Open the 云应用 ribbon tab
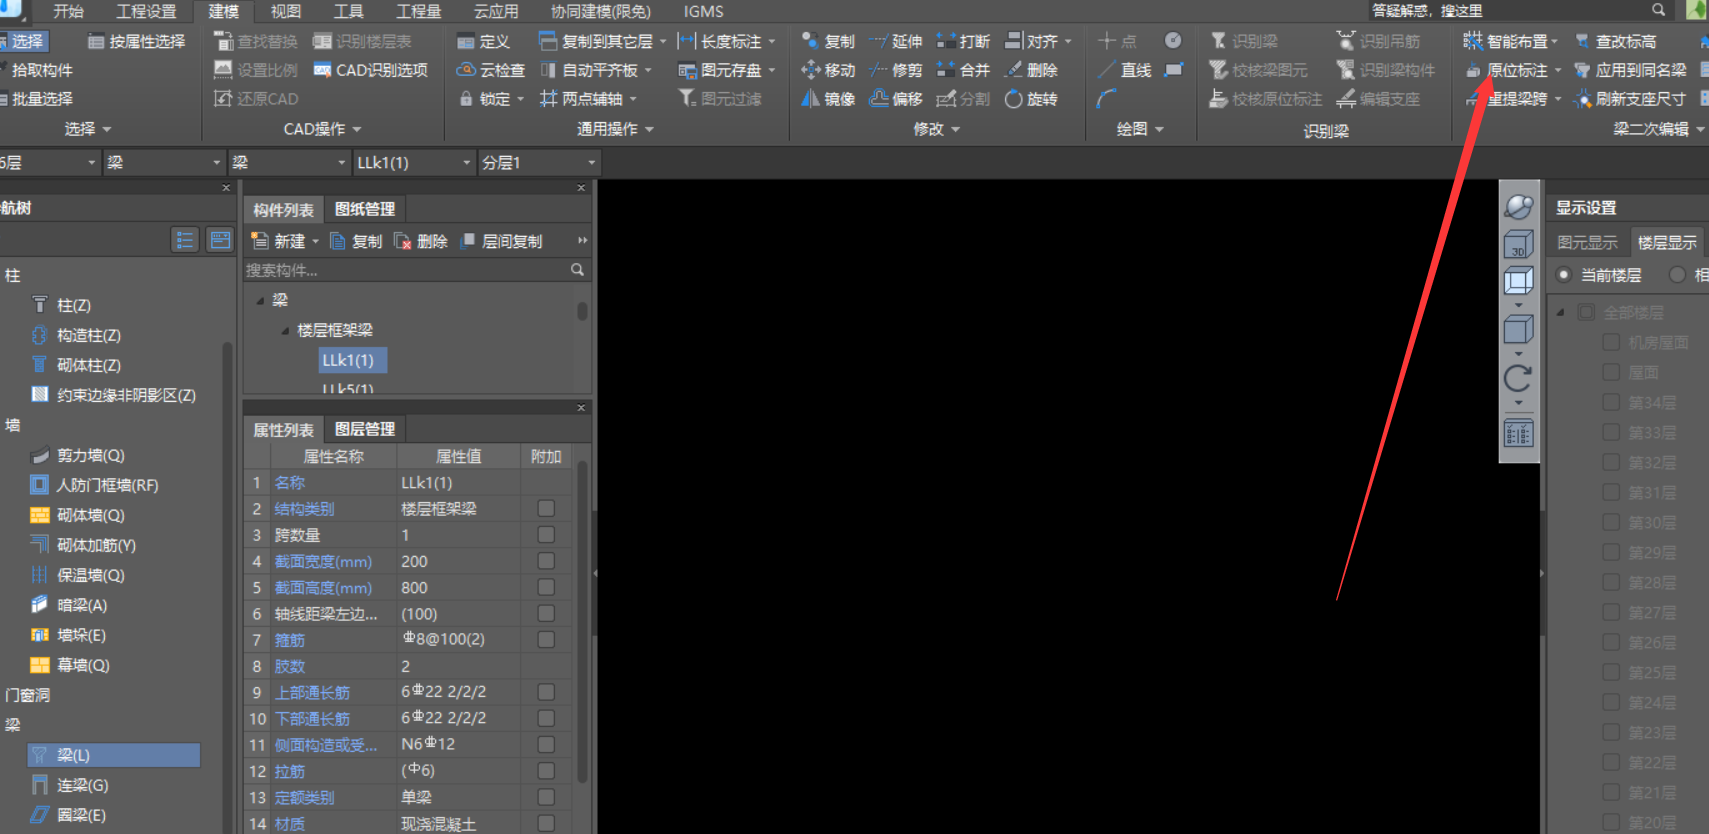1709x834 pixels. pyautogui.click(x=496, y=11)
